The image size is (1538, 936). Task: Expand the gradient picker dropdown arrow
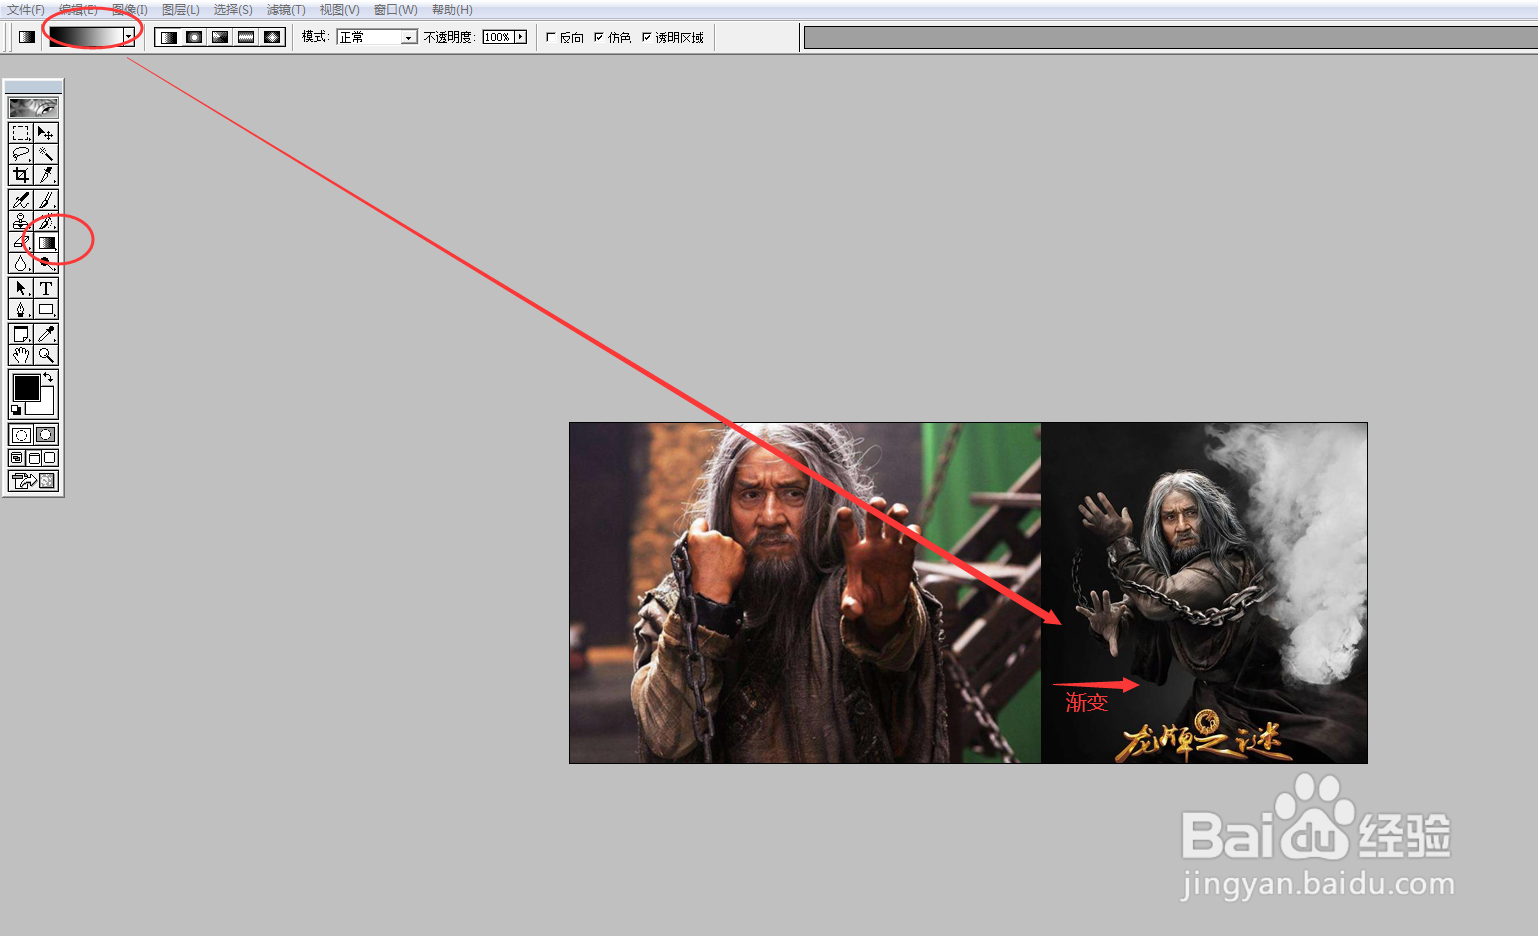(129, 36)
